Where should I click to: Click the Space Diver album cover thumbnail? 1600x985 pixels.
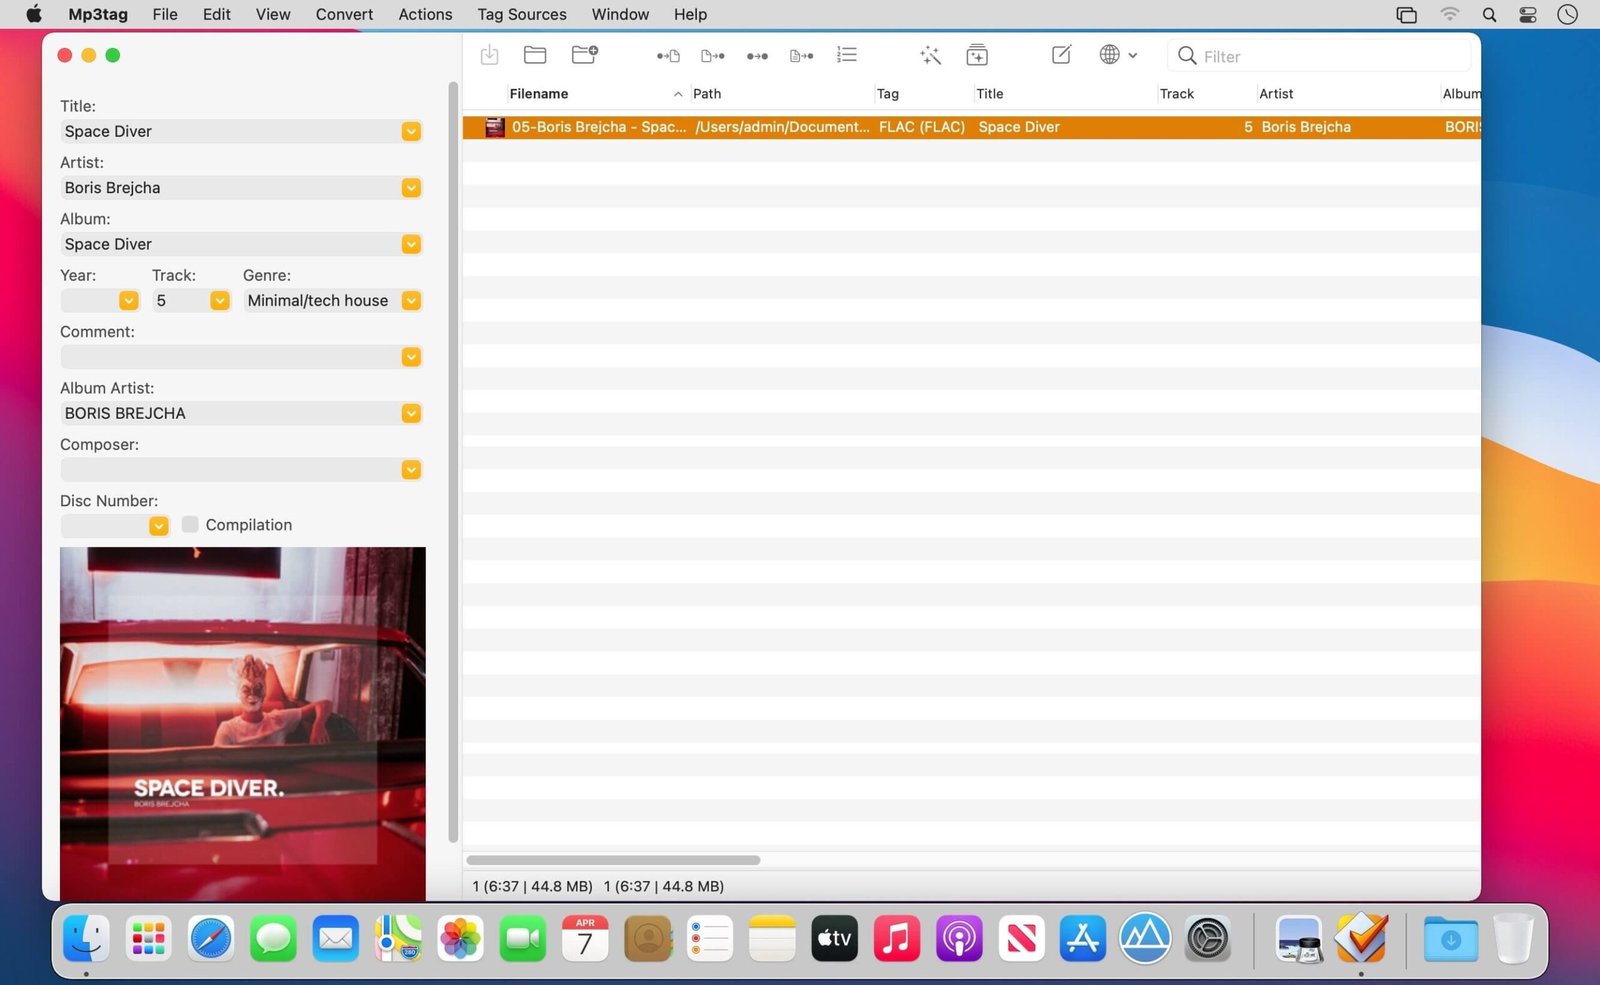click(242, 724)
